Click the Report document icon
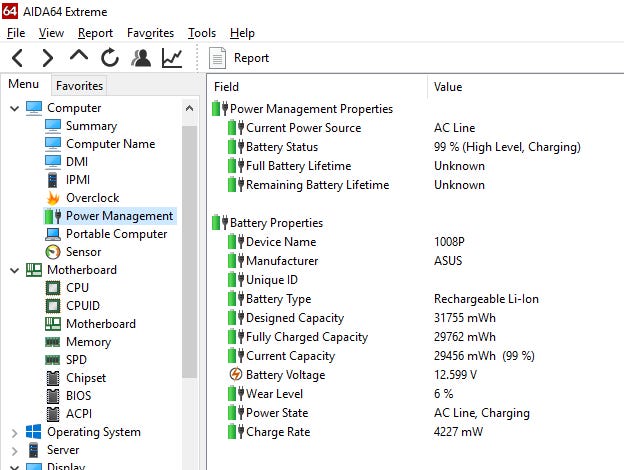624x470 pixels. (x=217, y=58)
